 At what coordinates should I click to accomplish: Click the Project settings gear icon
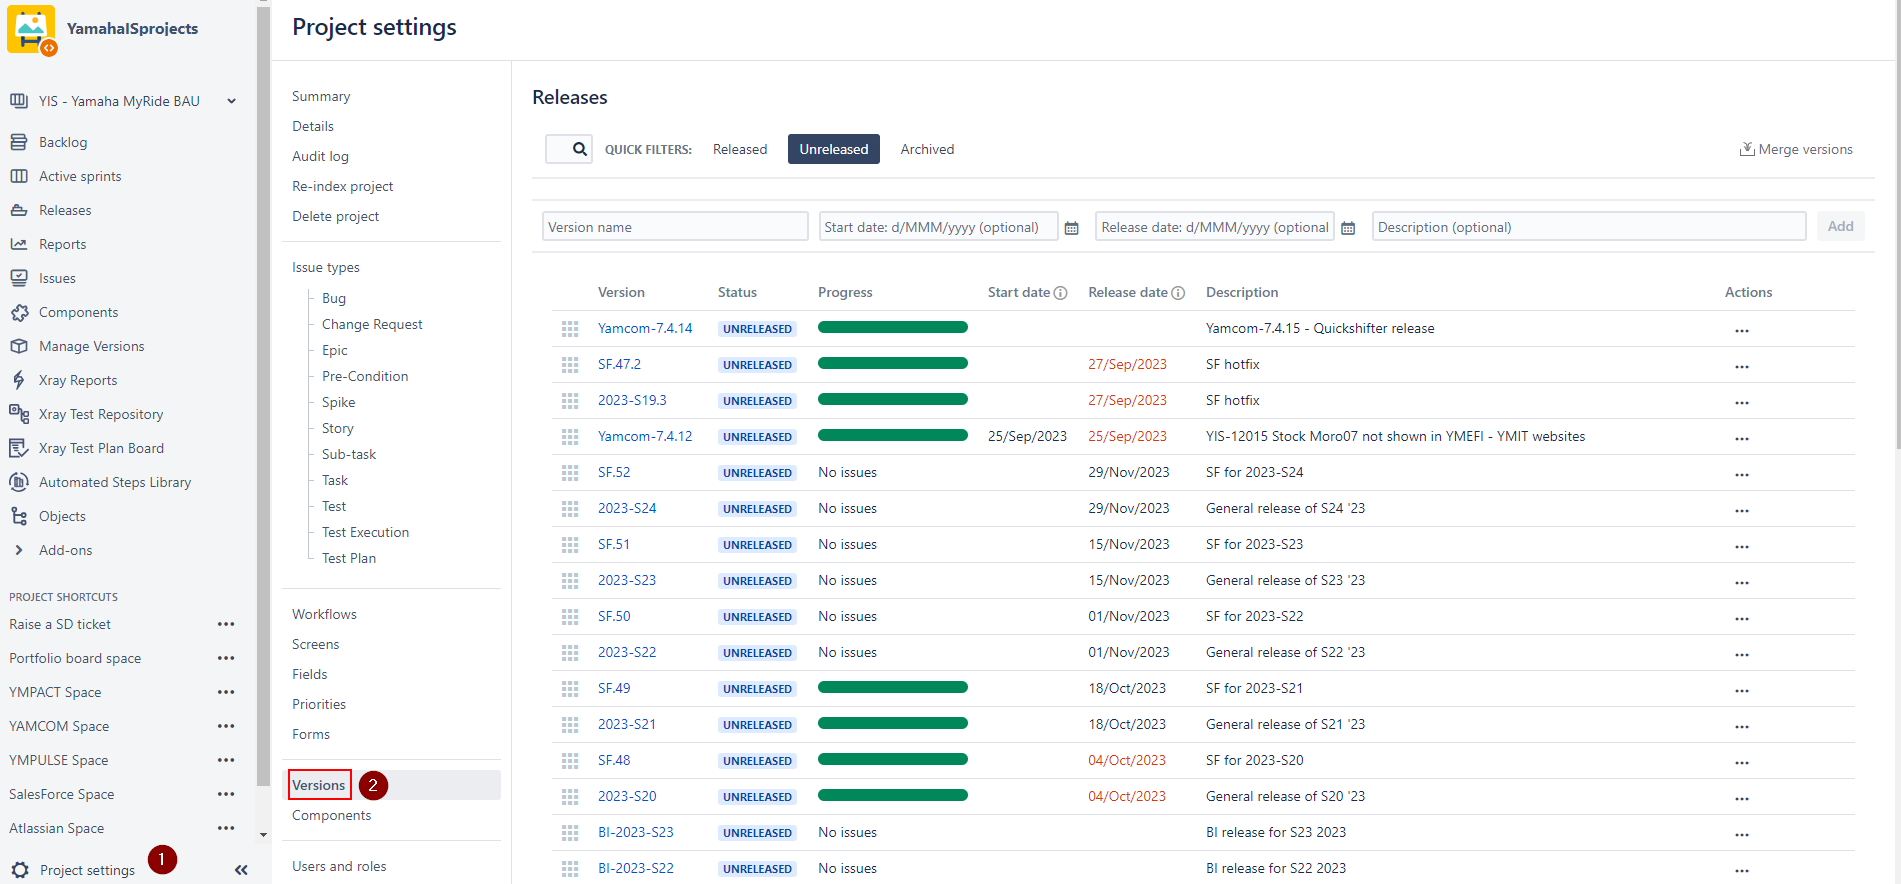(x=20, y=870)
